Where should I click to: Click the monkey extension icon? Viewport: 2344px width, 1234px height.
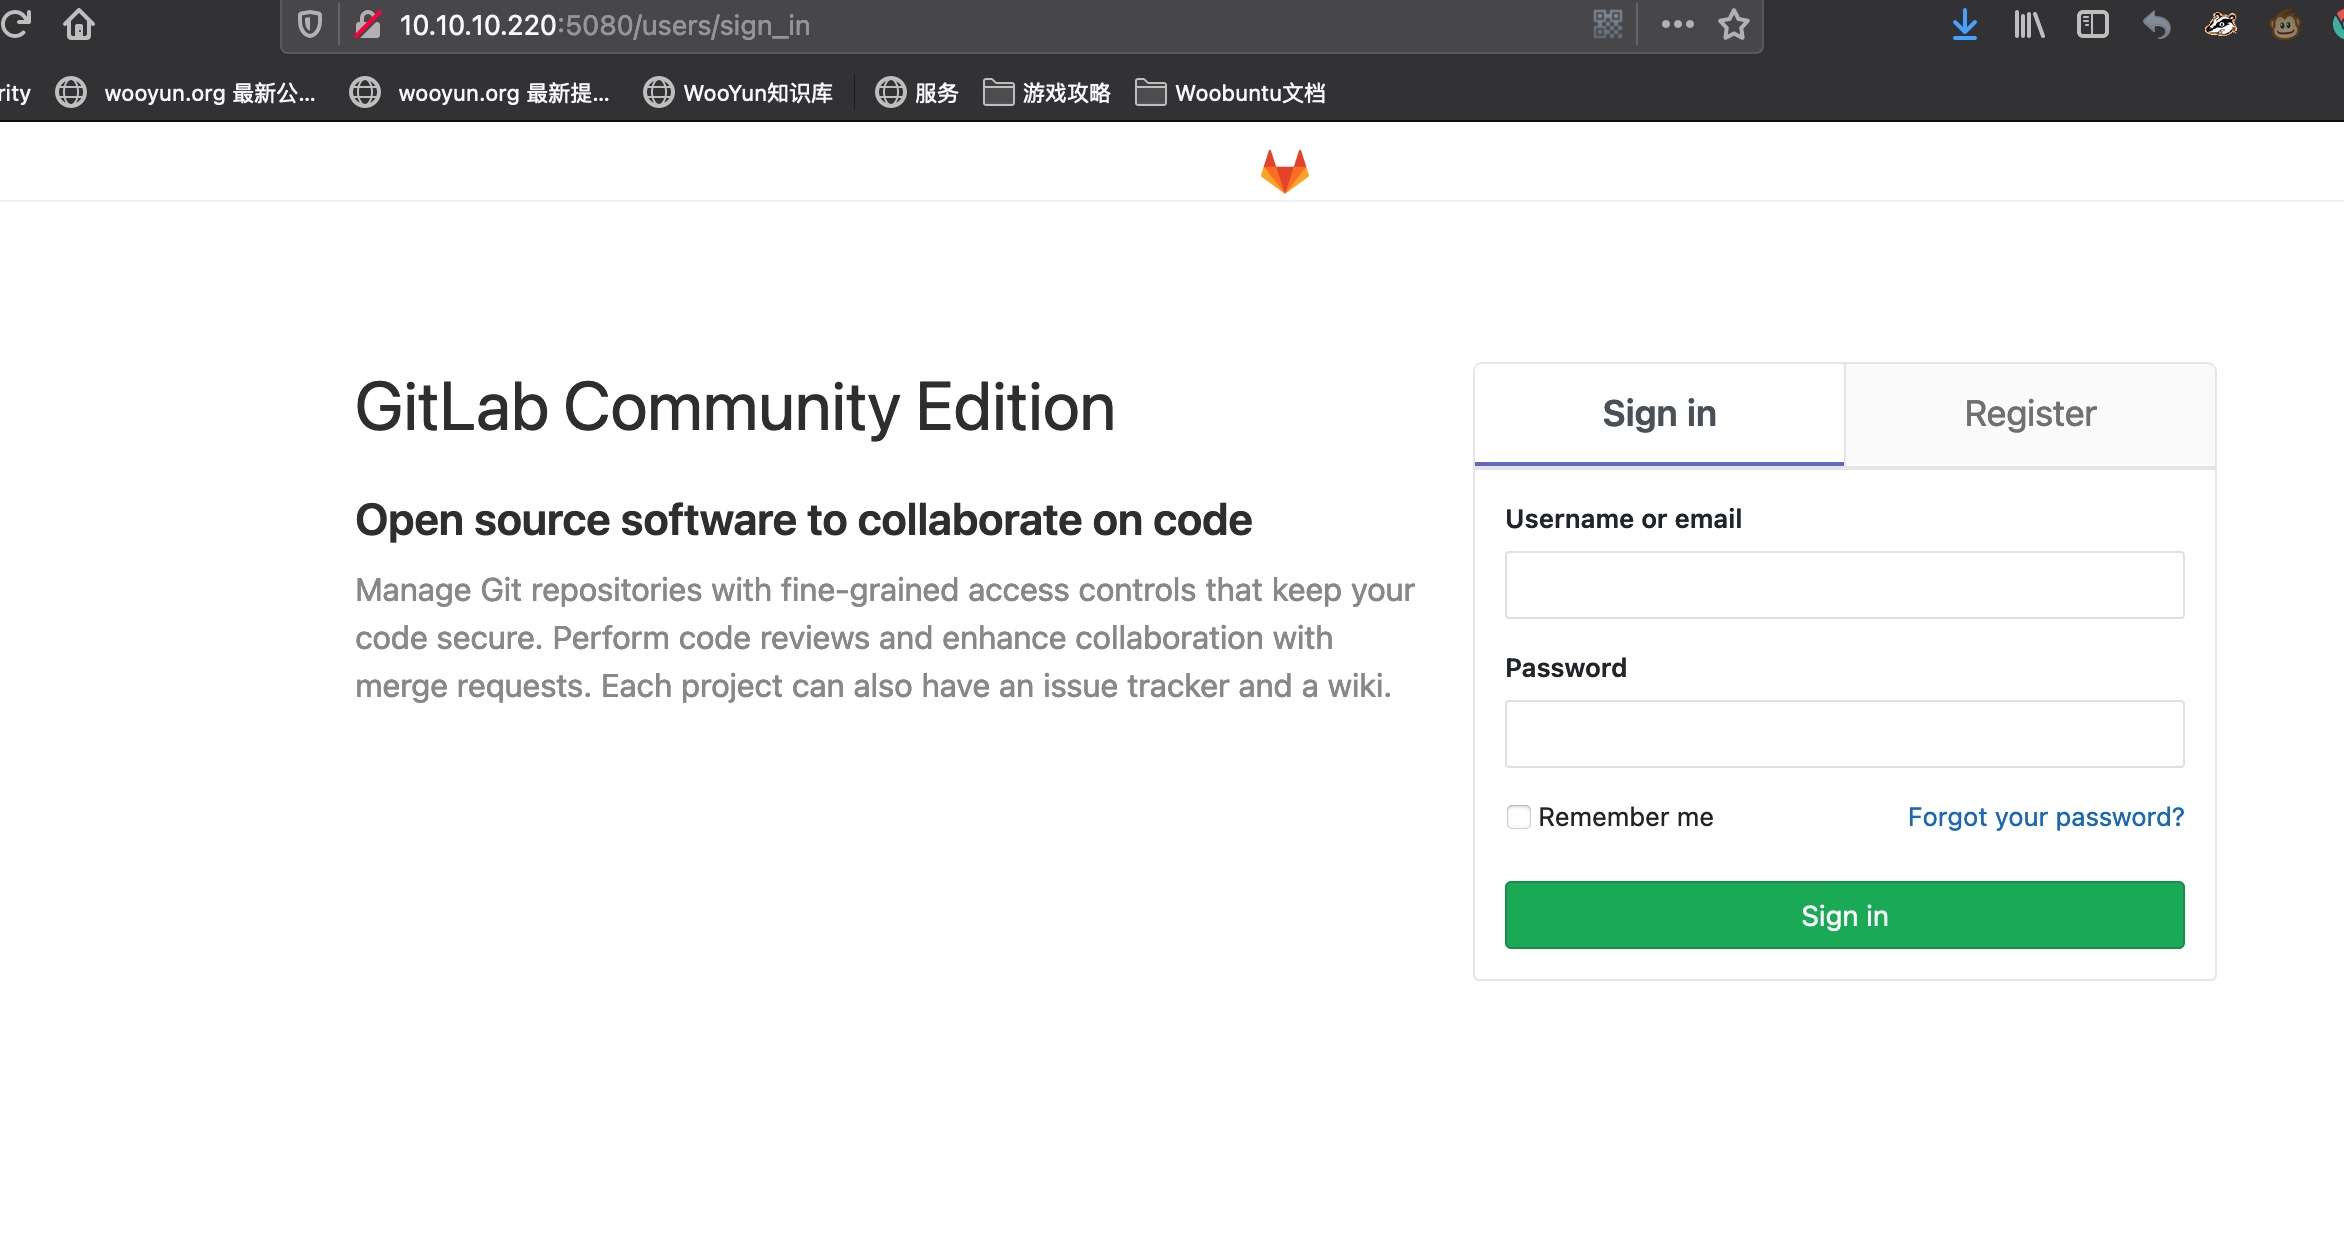[2284, 25]
